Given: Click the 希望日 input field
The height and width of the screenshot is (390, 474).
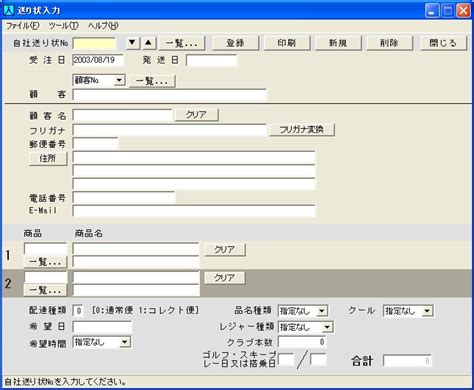Looking at the screenshot, I should tap(102, 327).
